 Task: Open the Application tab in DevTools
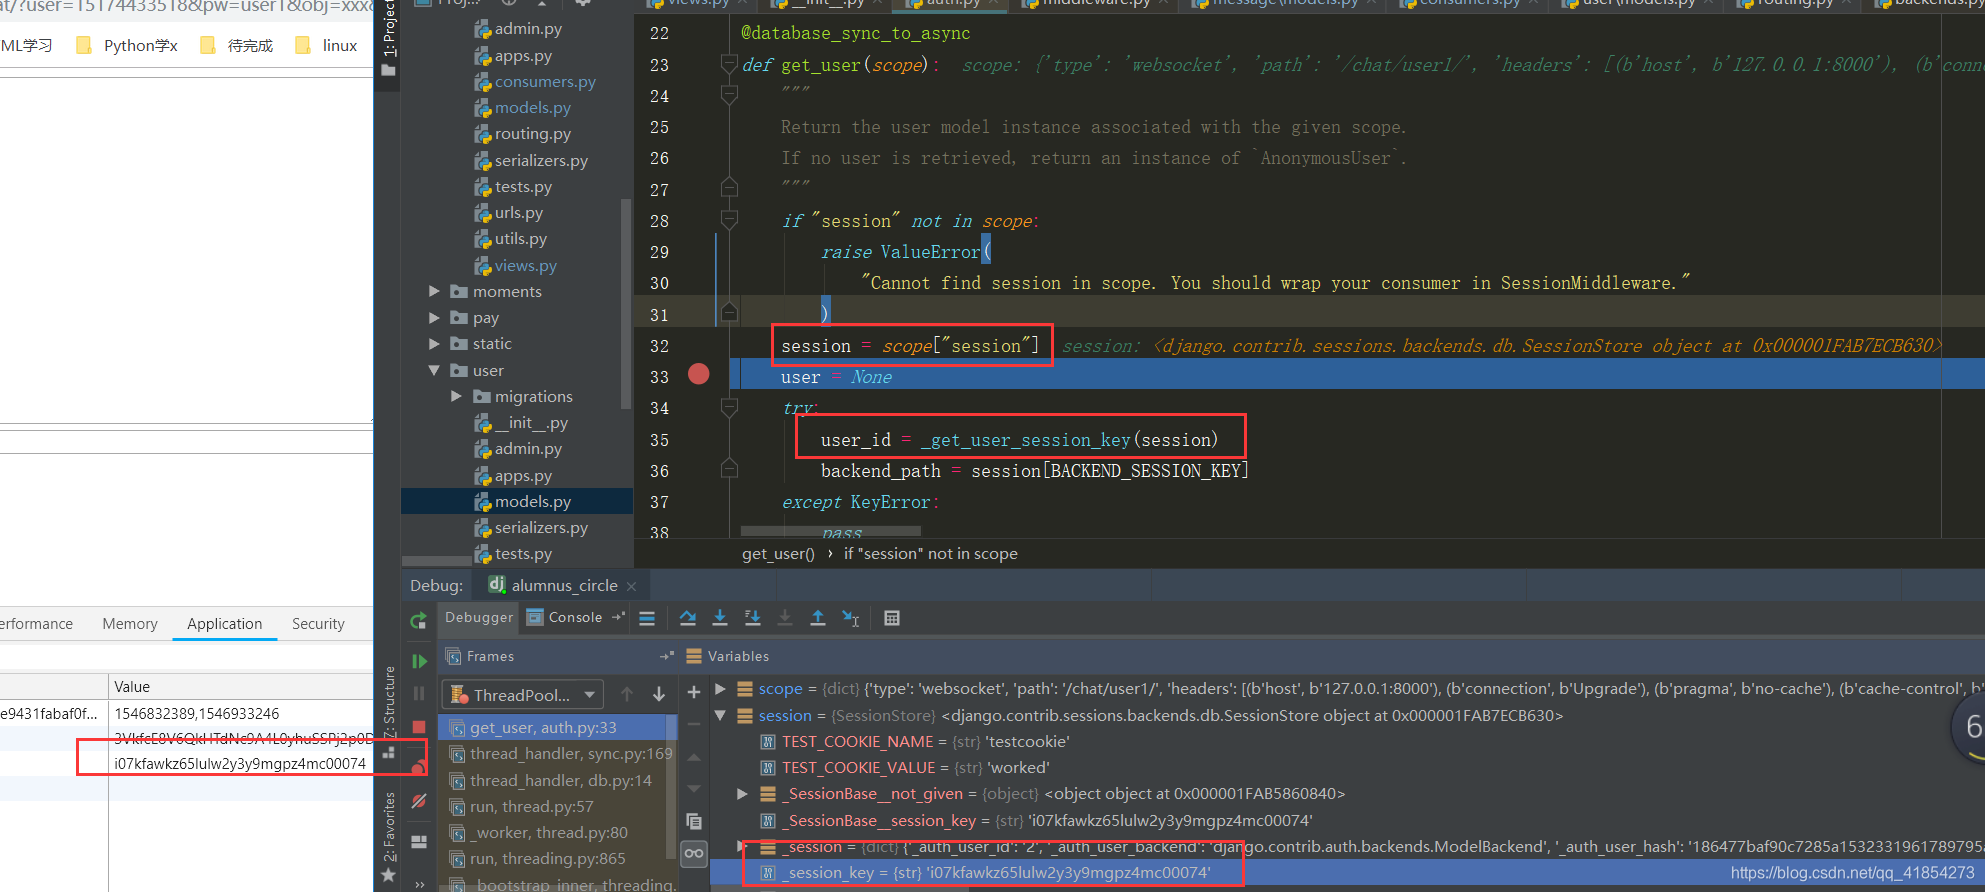point(224,624)
